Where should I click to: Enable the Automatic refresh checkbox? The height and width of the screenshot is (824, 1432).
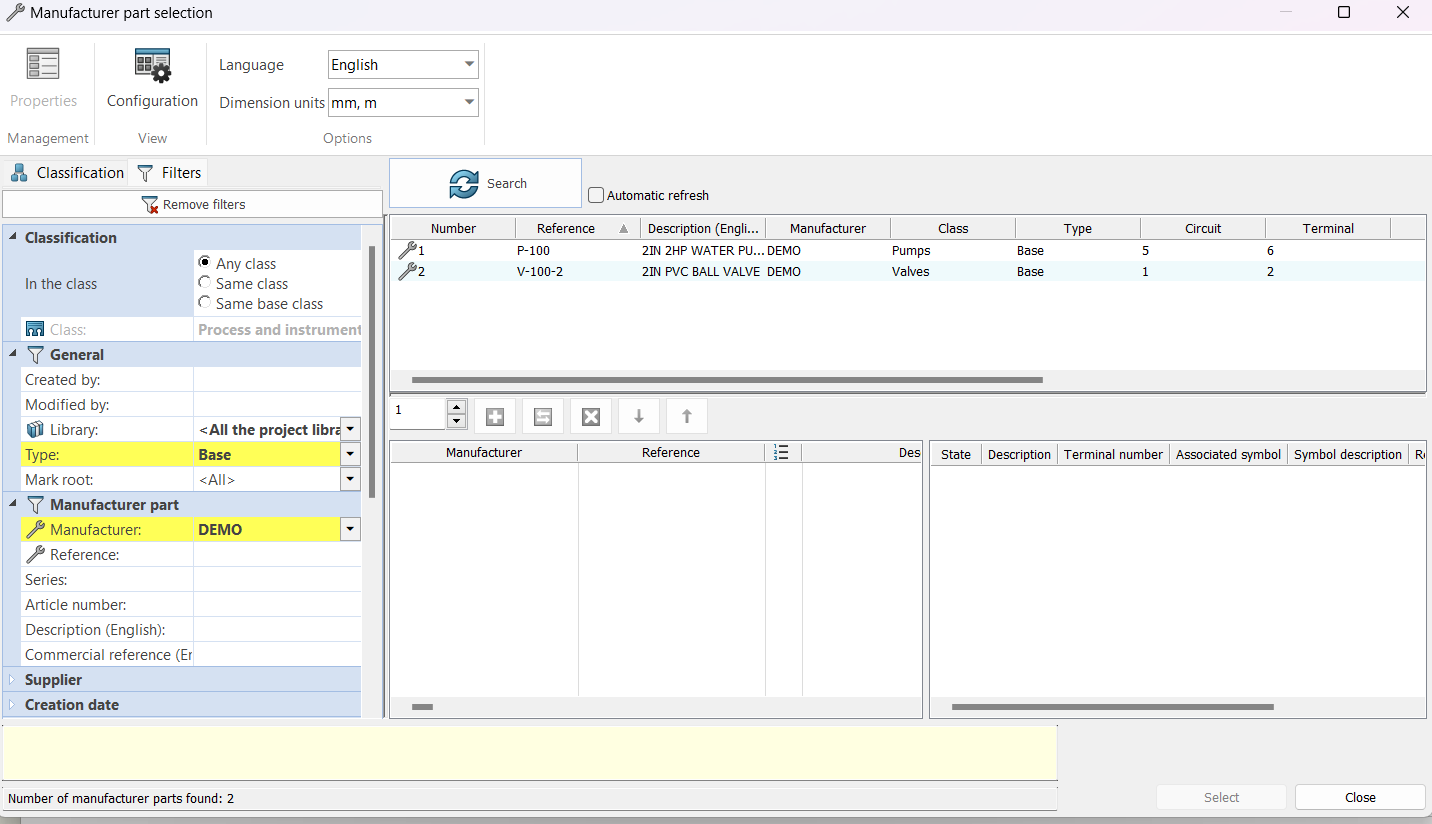tap(596, 196)
